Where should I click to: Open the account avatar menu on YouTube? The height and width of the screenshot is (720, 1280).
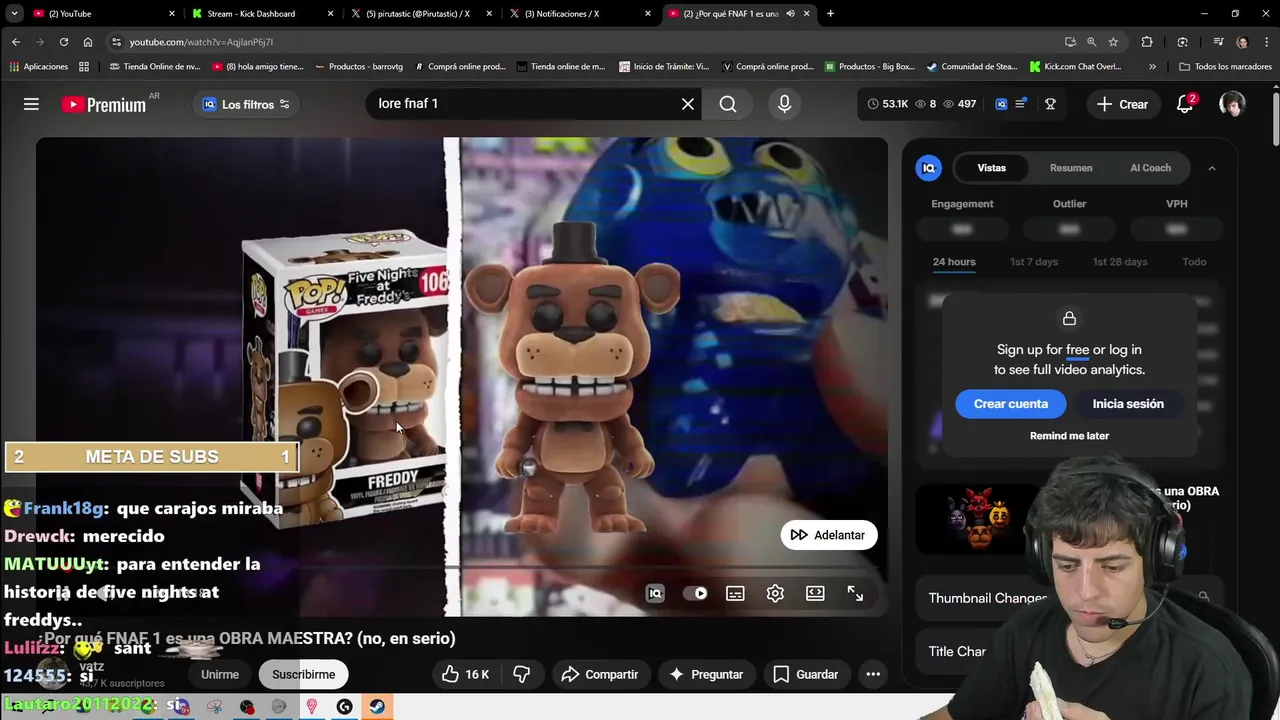(1232, 104)
